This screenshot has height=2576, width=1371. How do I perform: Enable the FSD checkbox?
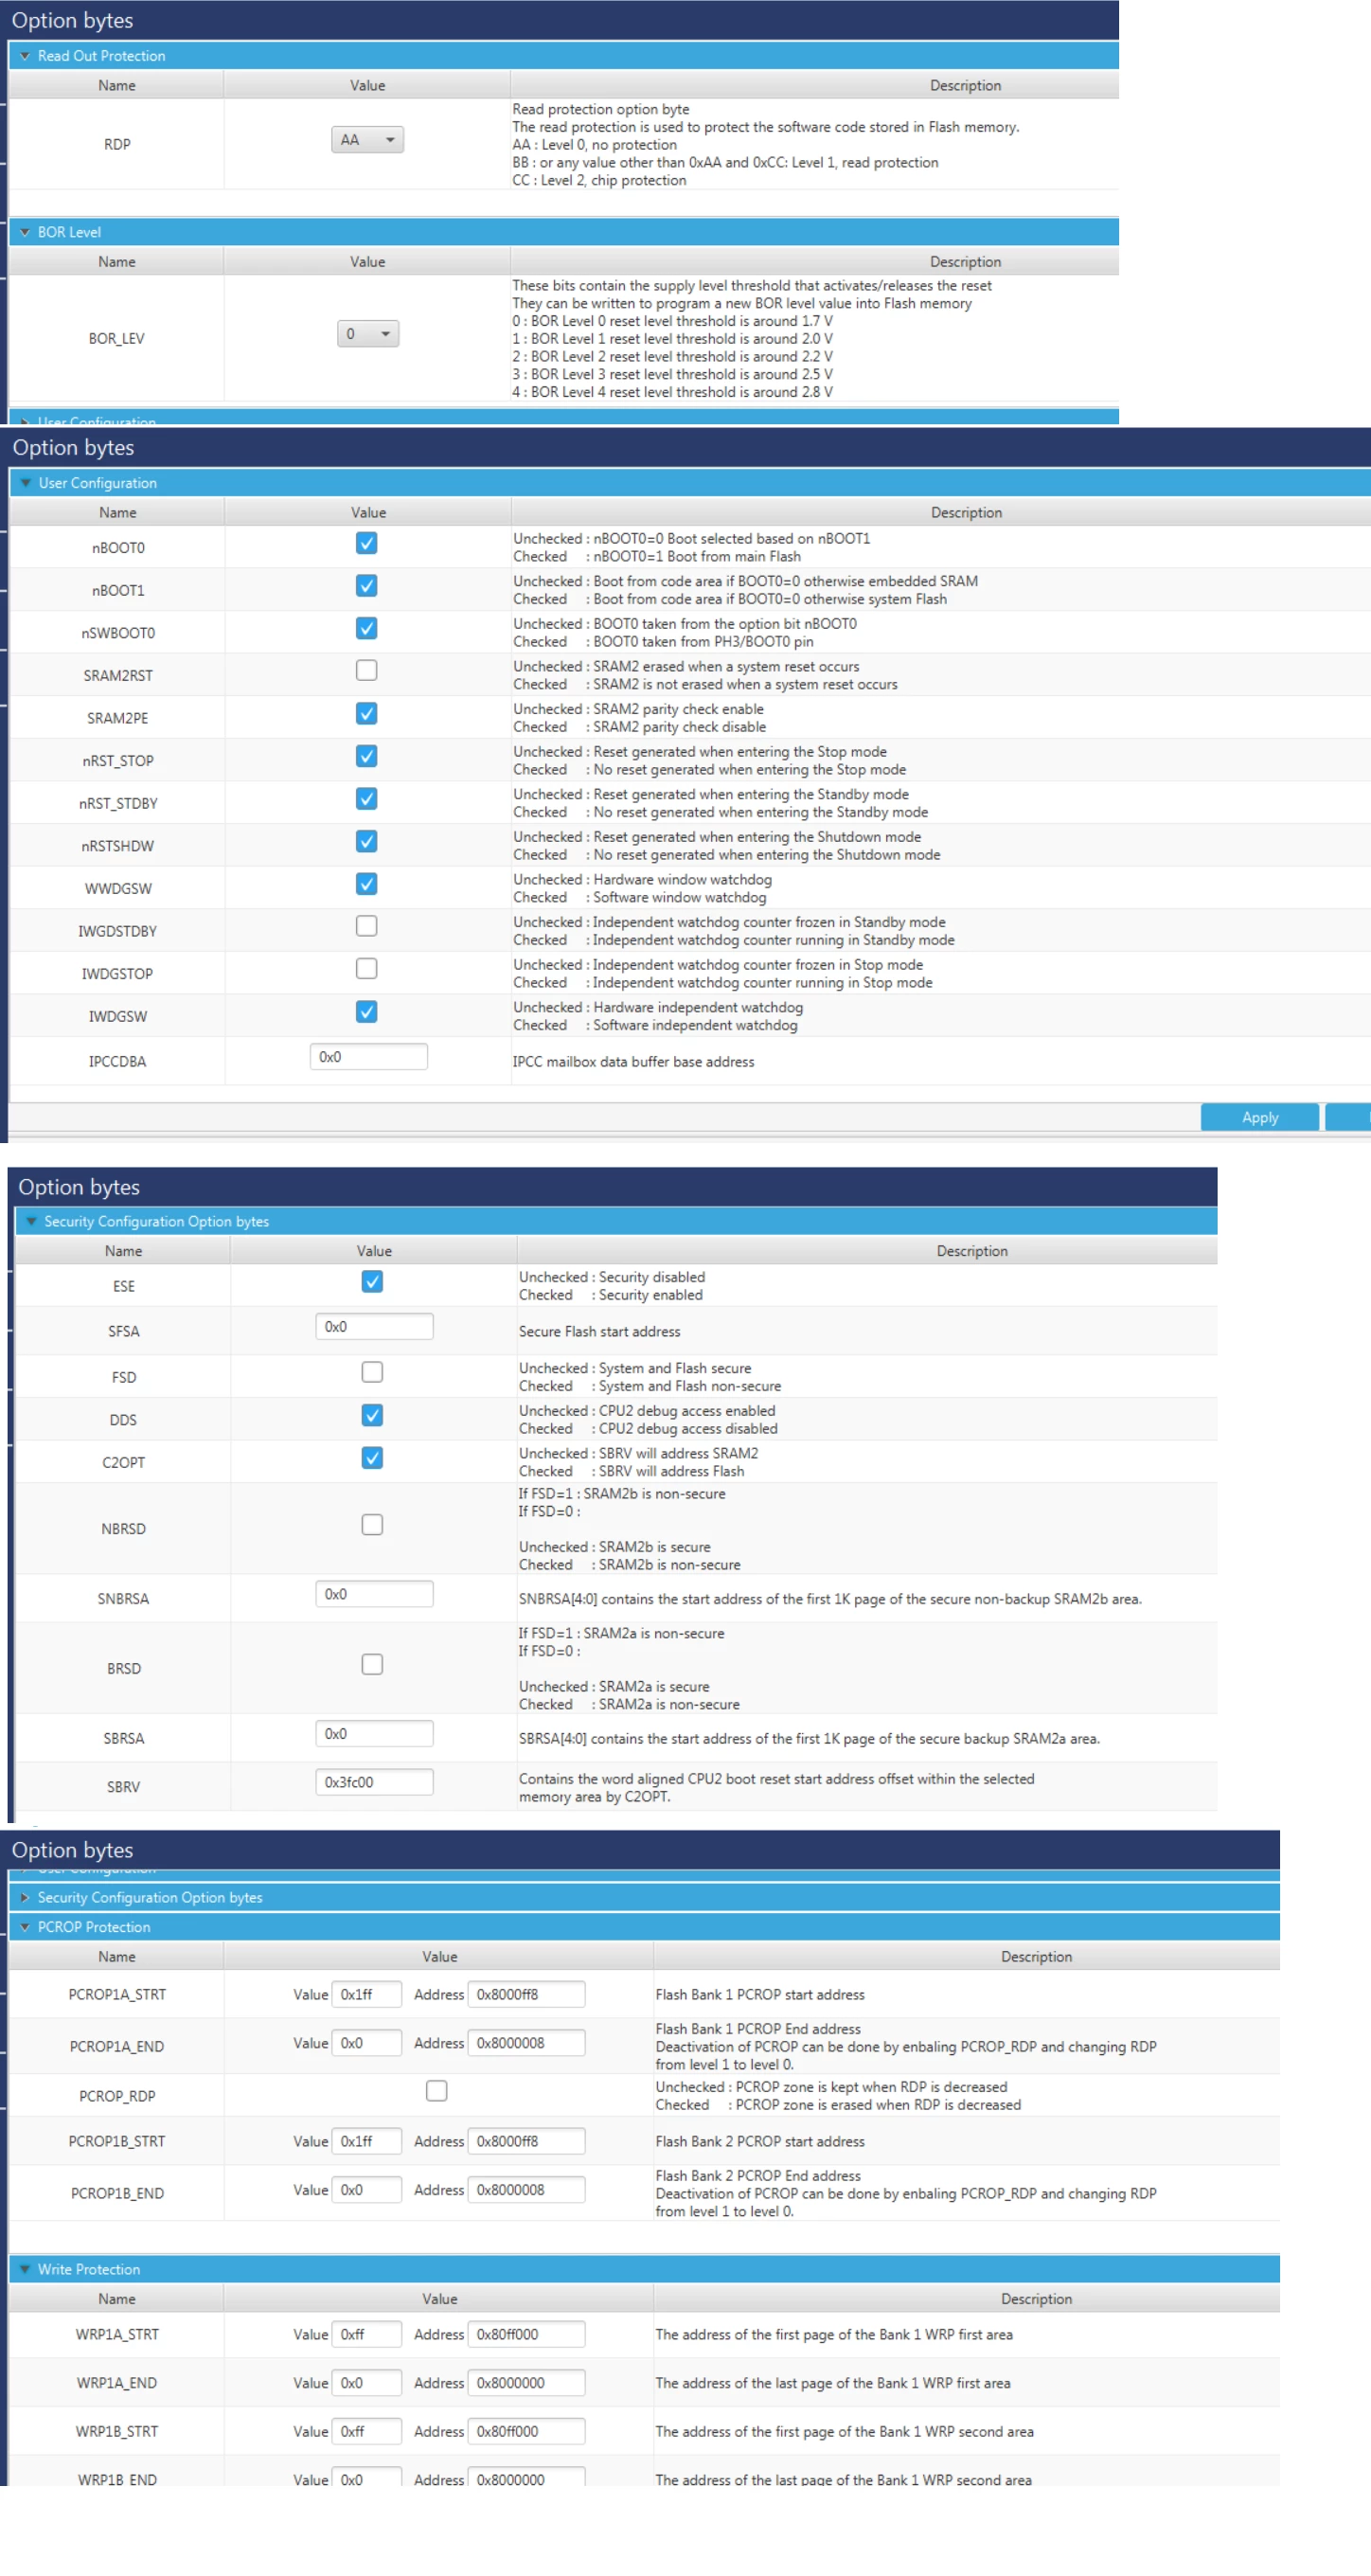[x=372, y=1372]
